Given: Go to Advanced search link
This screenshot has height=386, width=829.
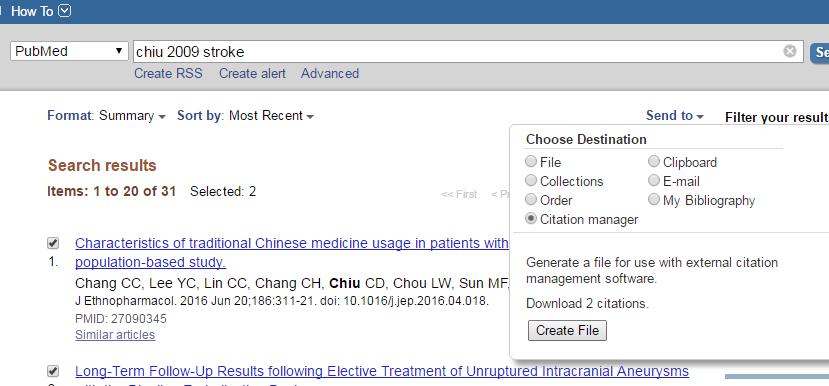Looking at the screenshot, I should pos(330,73).
